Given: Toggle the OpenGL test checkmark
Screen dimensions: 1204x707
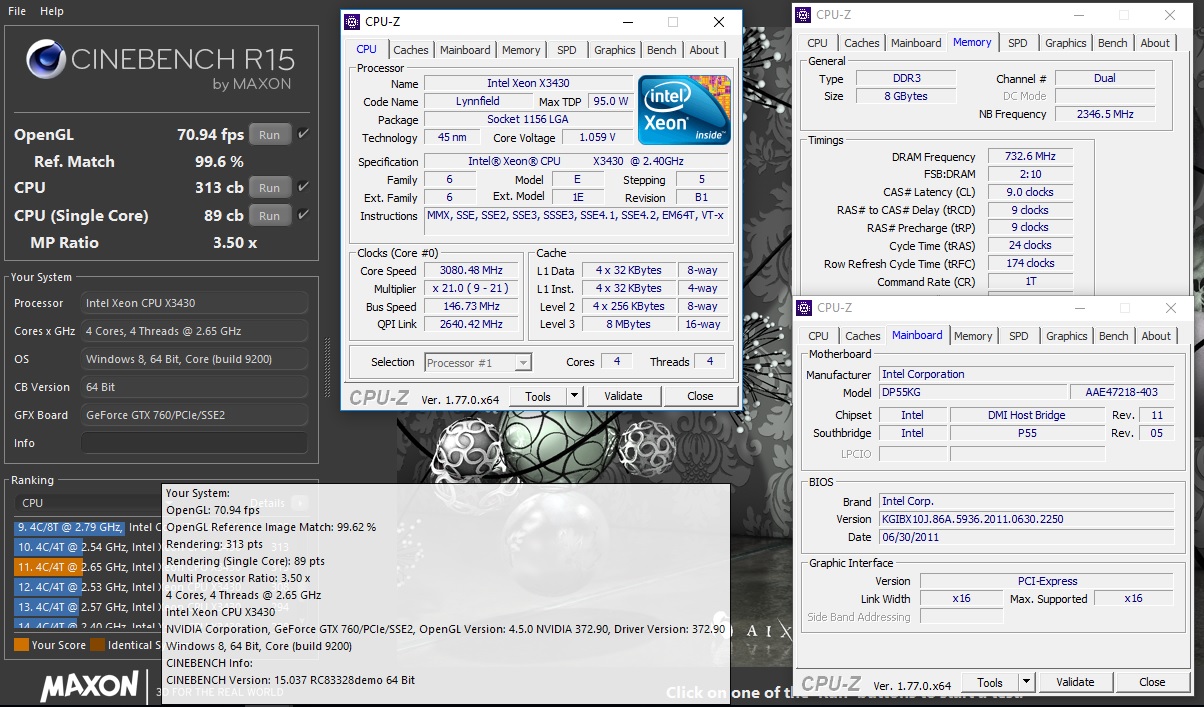Looking at the screenshot, I should coord(303,134).
